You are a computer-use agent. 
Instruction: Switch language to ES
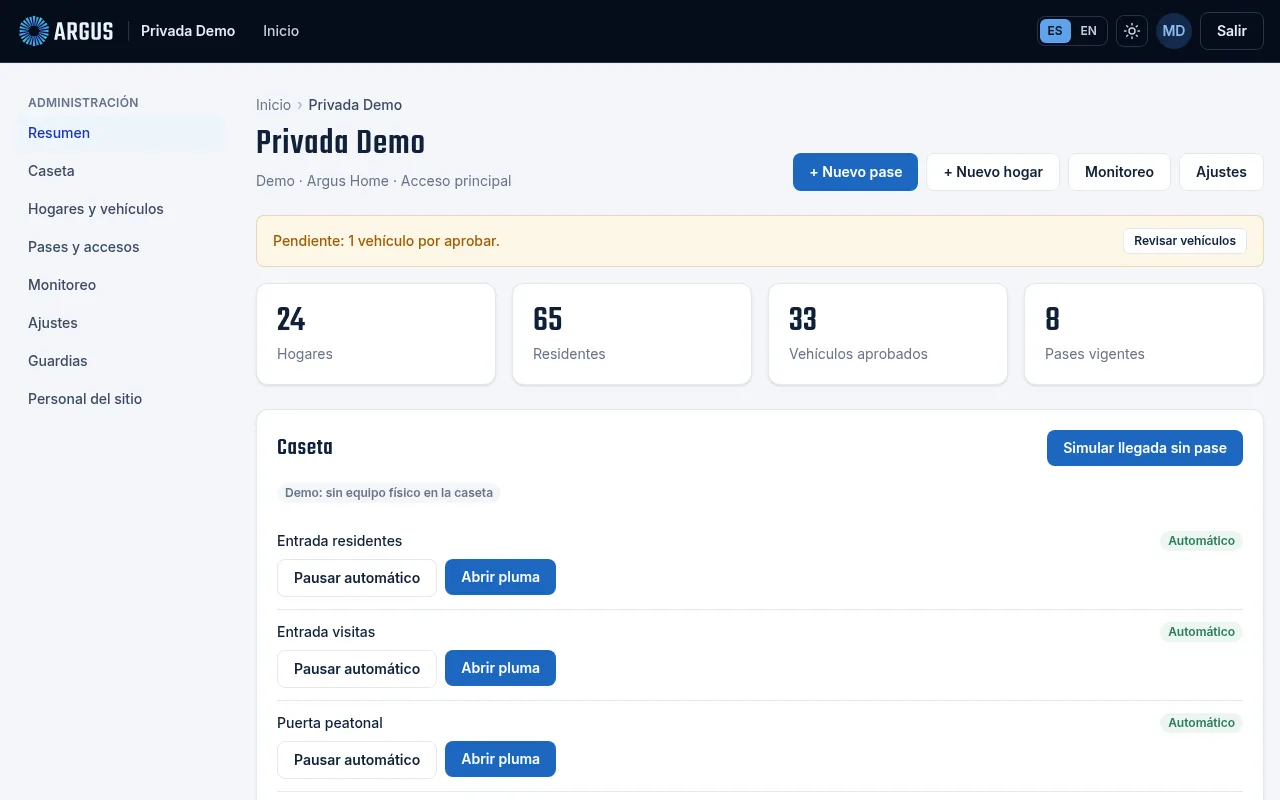click(1055, 31)
